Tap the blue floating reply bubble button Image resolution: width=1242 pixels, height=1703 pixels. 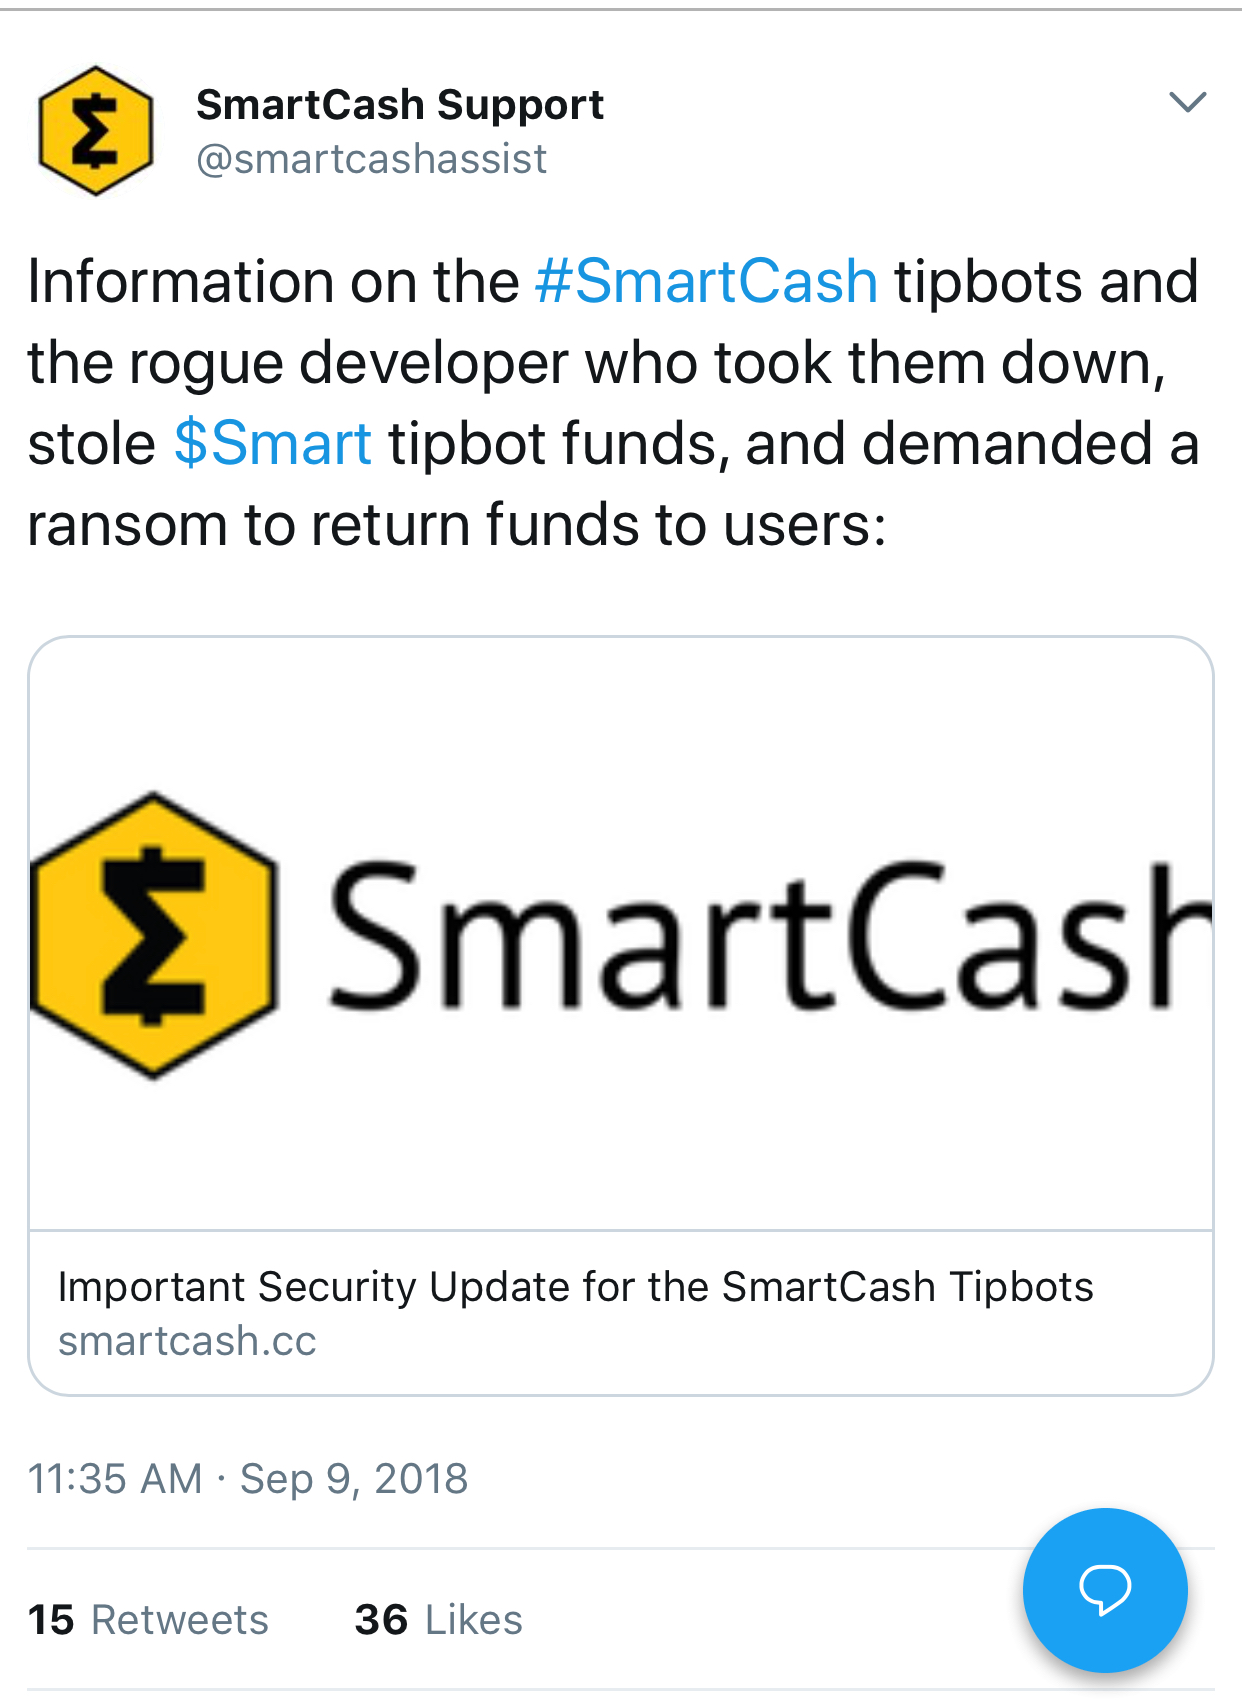tap(1105, 1589)
